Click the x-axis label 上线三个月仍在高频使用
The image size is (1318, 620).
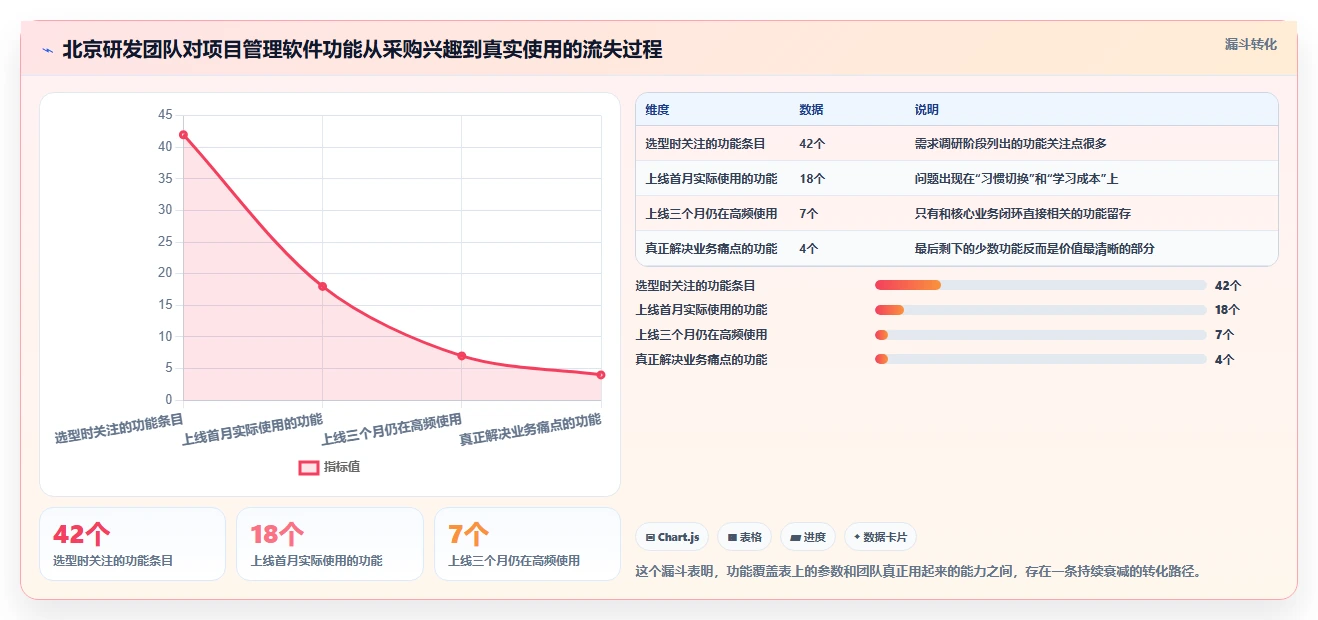[x=392, y=429]
